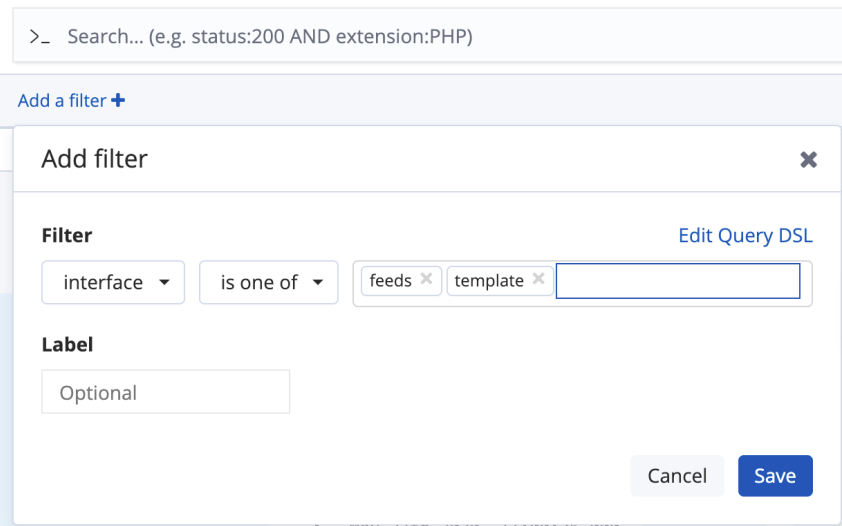Click the 'Label' field heading
The image size is (842, 526).
point(67,344)
